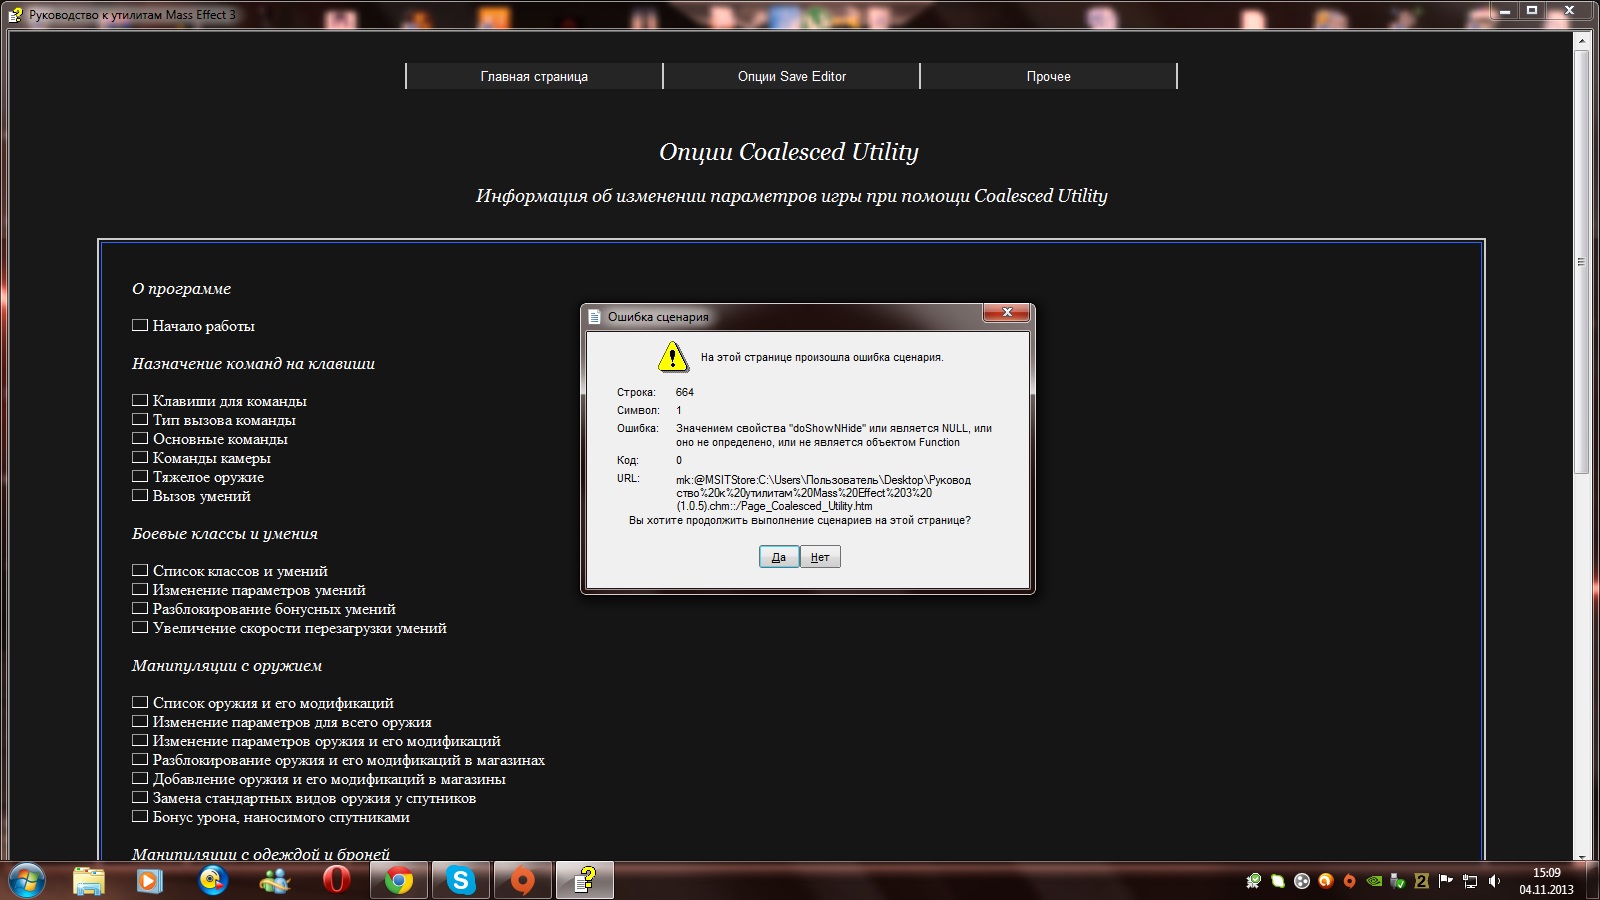The image size is (1600, 900).
Task: Toggle "Список оружия и его модификаций" checkbox
Action: tap(140, 702)
